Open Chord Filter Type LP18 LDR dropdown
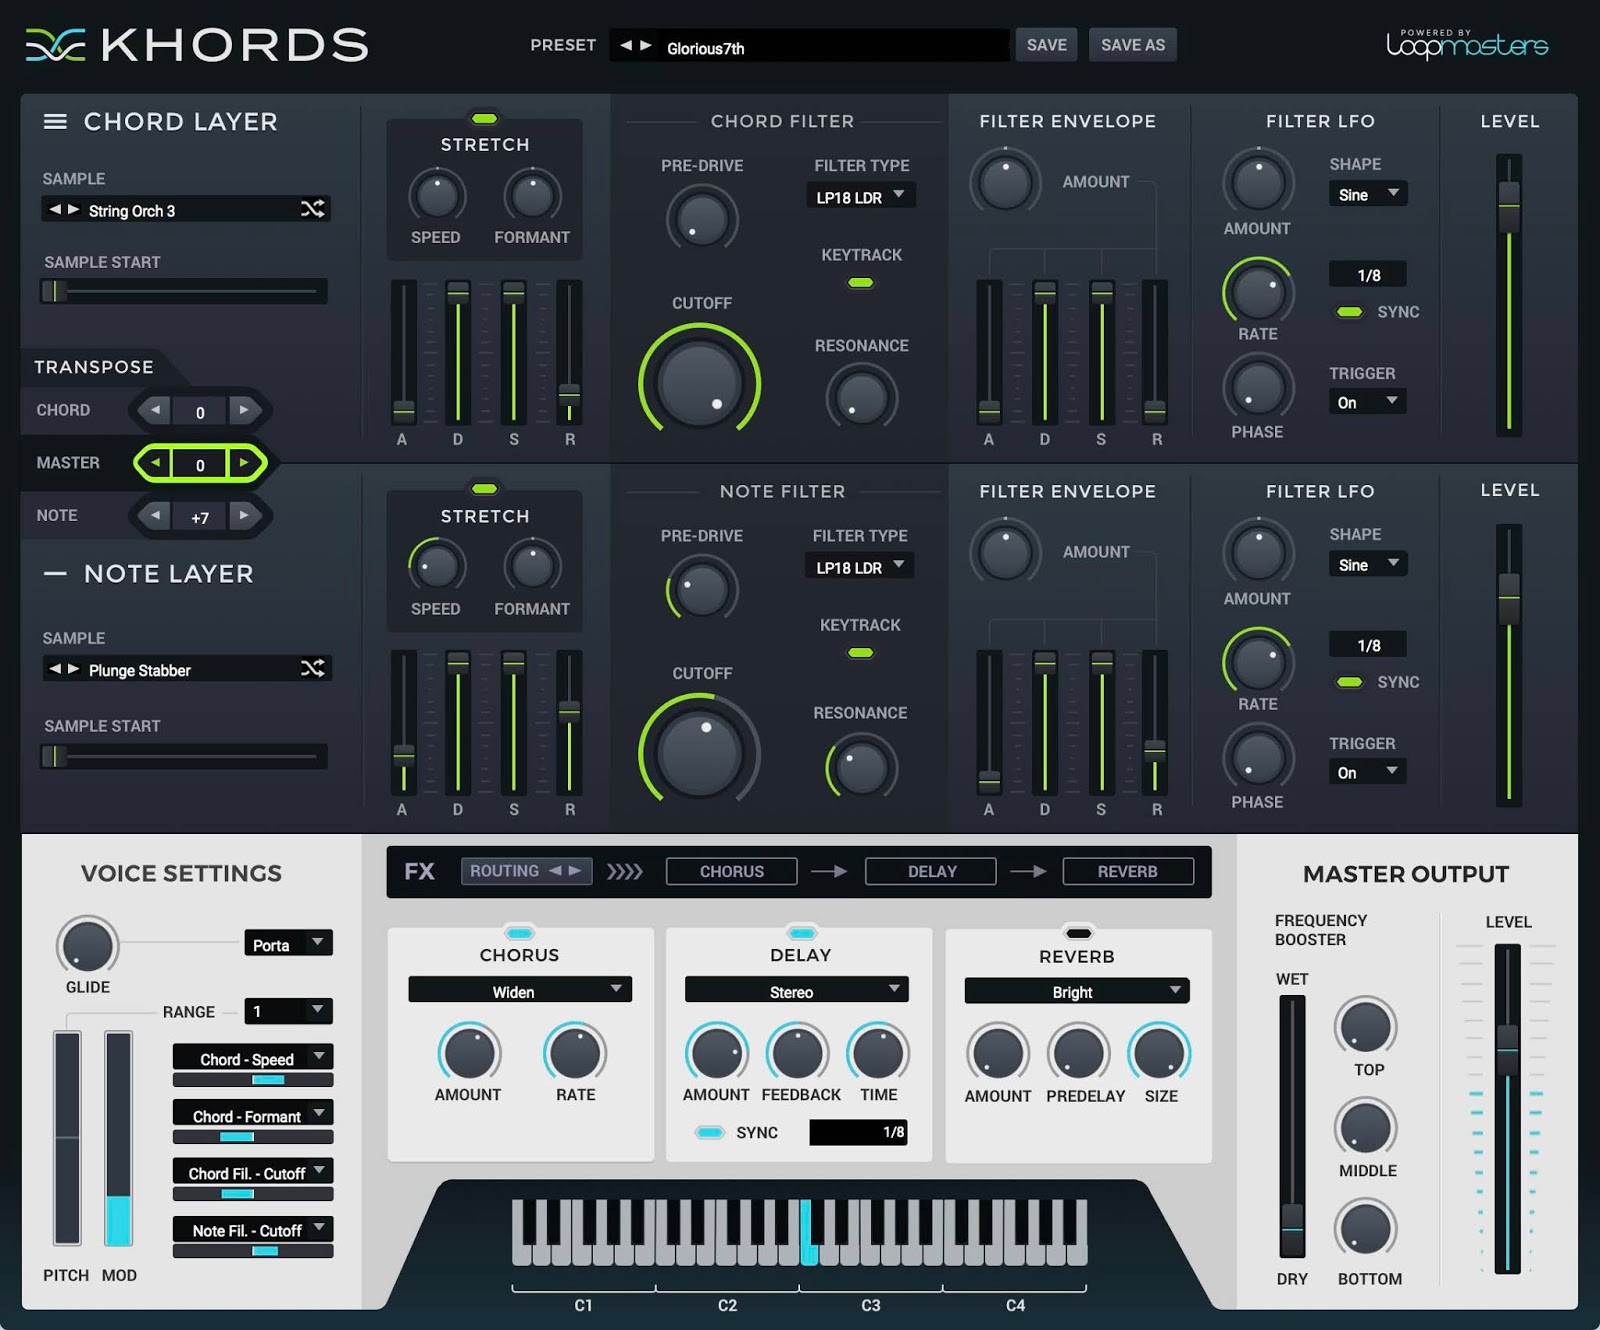The height and width of the screenshot is (1330, 1600). point(860,196)
